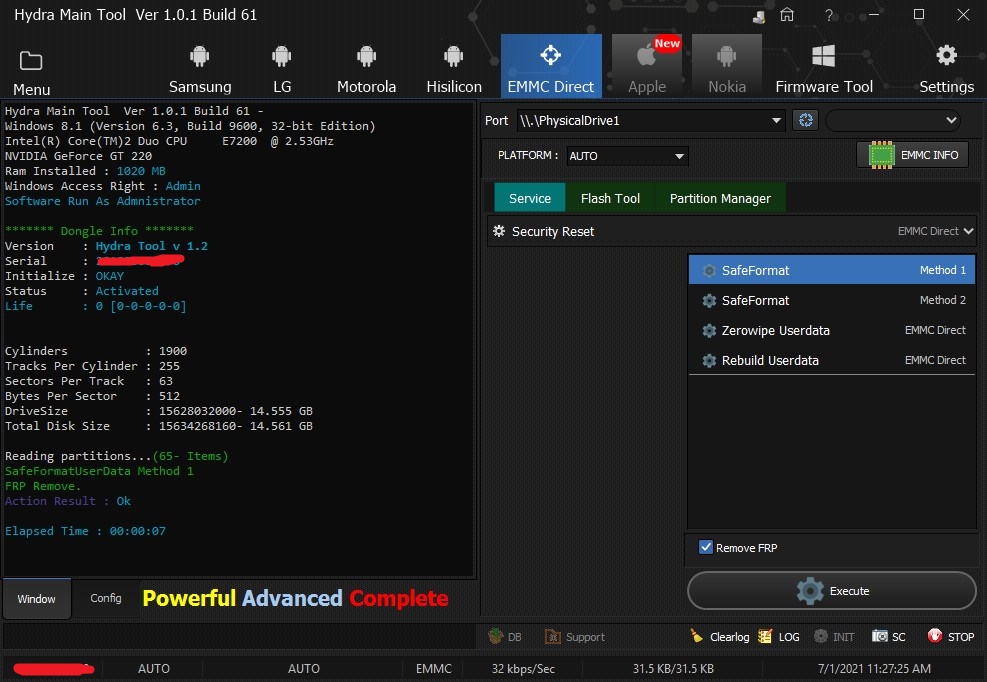Toggle the Remove FRP checkbox
Viewport: 987px width, 682px height.
[x=706, y=547]
